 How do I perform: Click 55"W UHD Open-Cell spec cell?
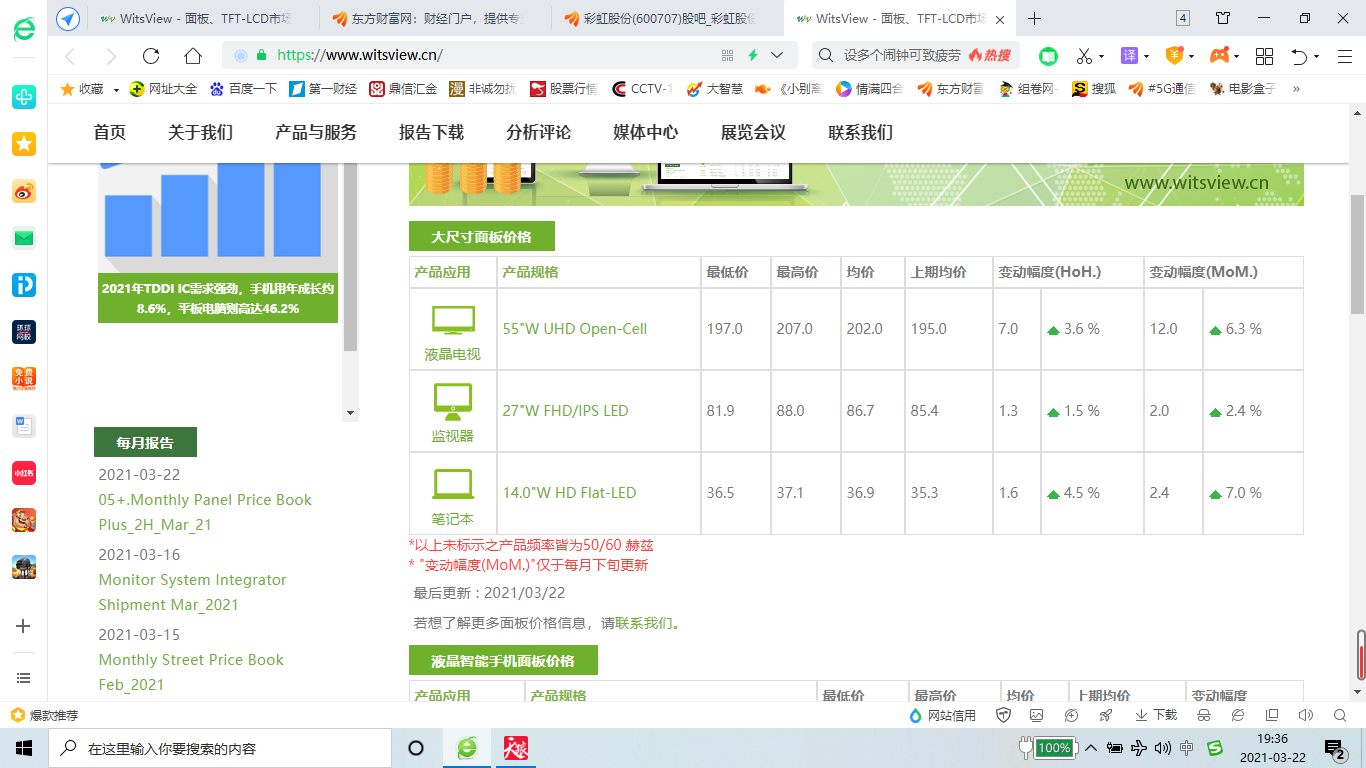point(599,329)
